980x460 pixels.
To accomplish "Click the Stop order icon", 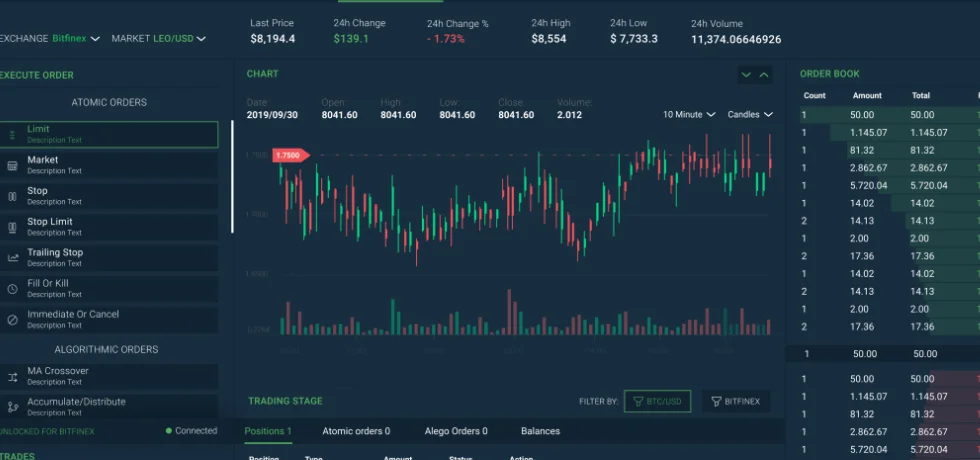I will tap(12, 196).
